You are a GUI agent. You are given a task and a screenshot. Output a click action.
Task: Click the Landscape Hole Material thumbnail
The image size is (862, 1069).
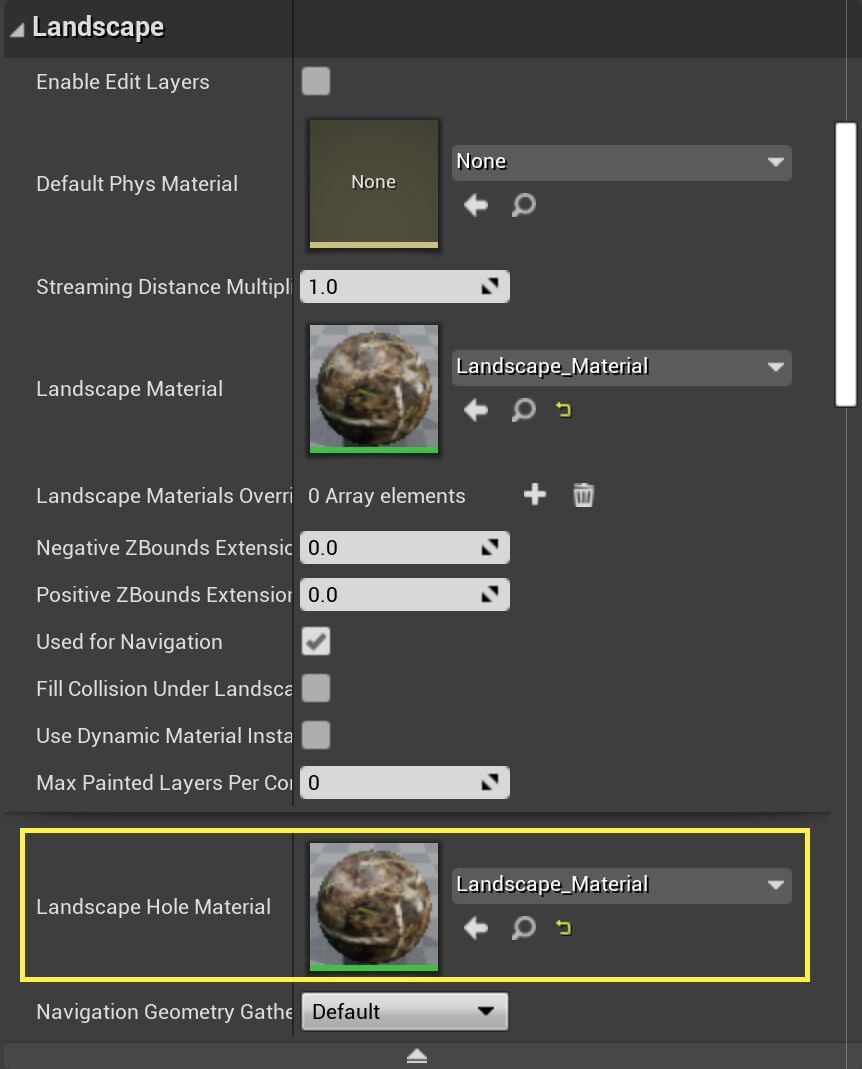tap(373, 905)
